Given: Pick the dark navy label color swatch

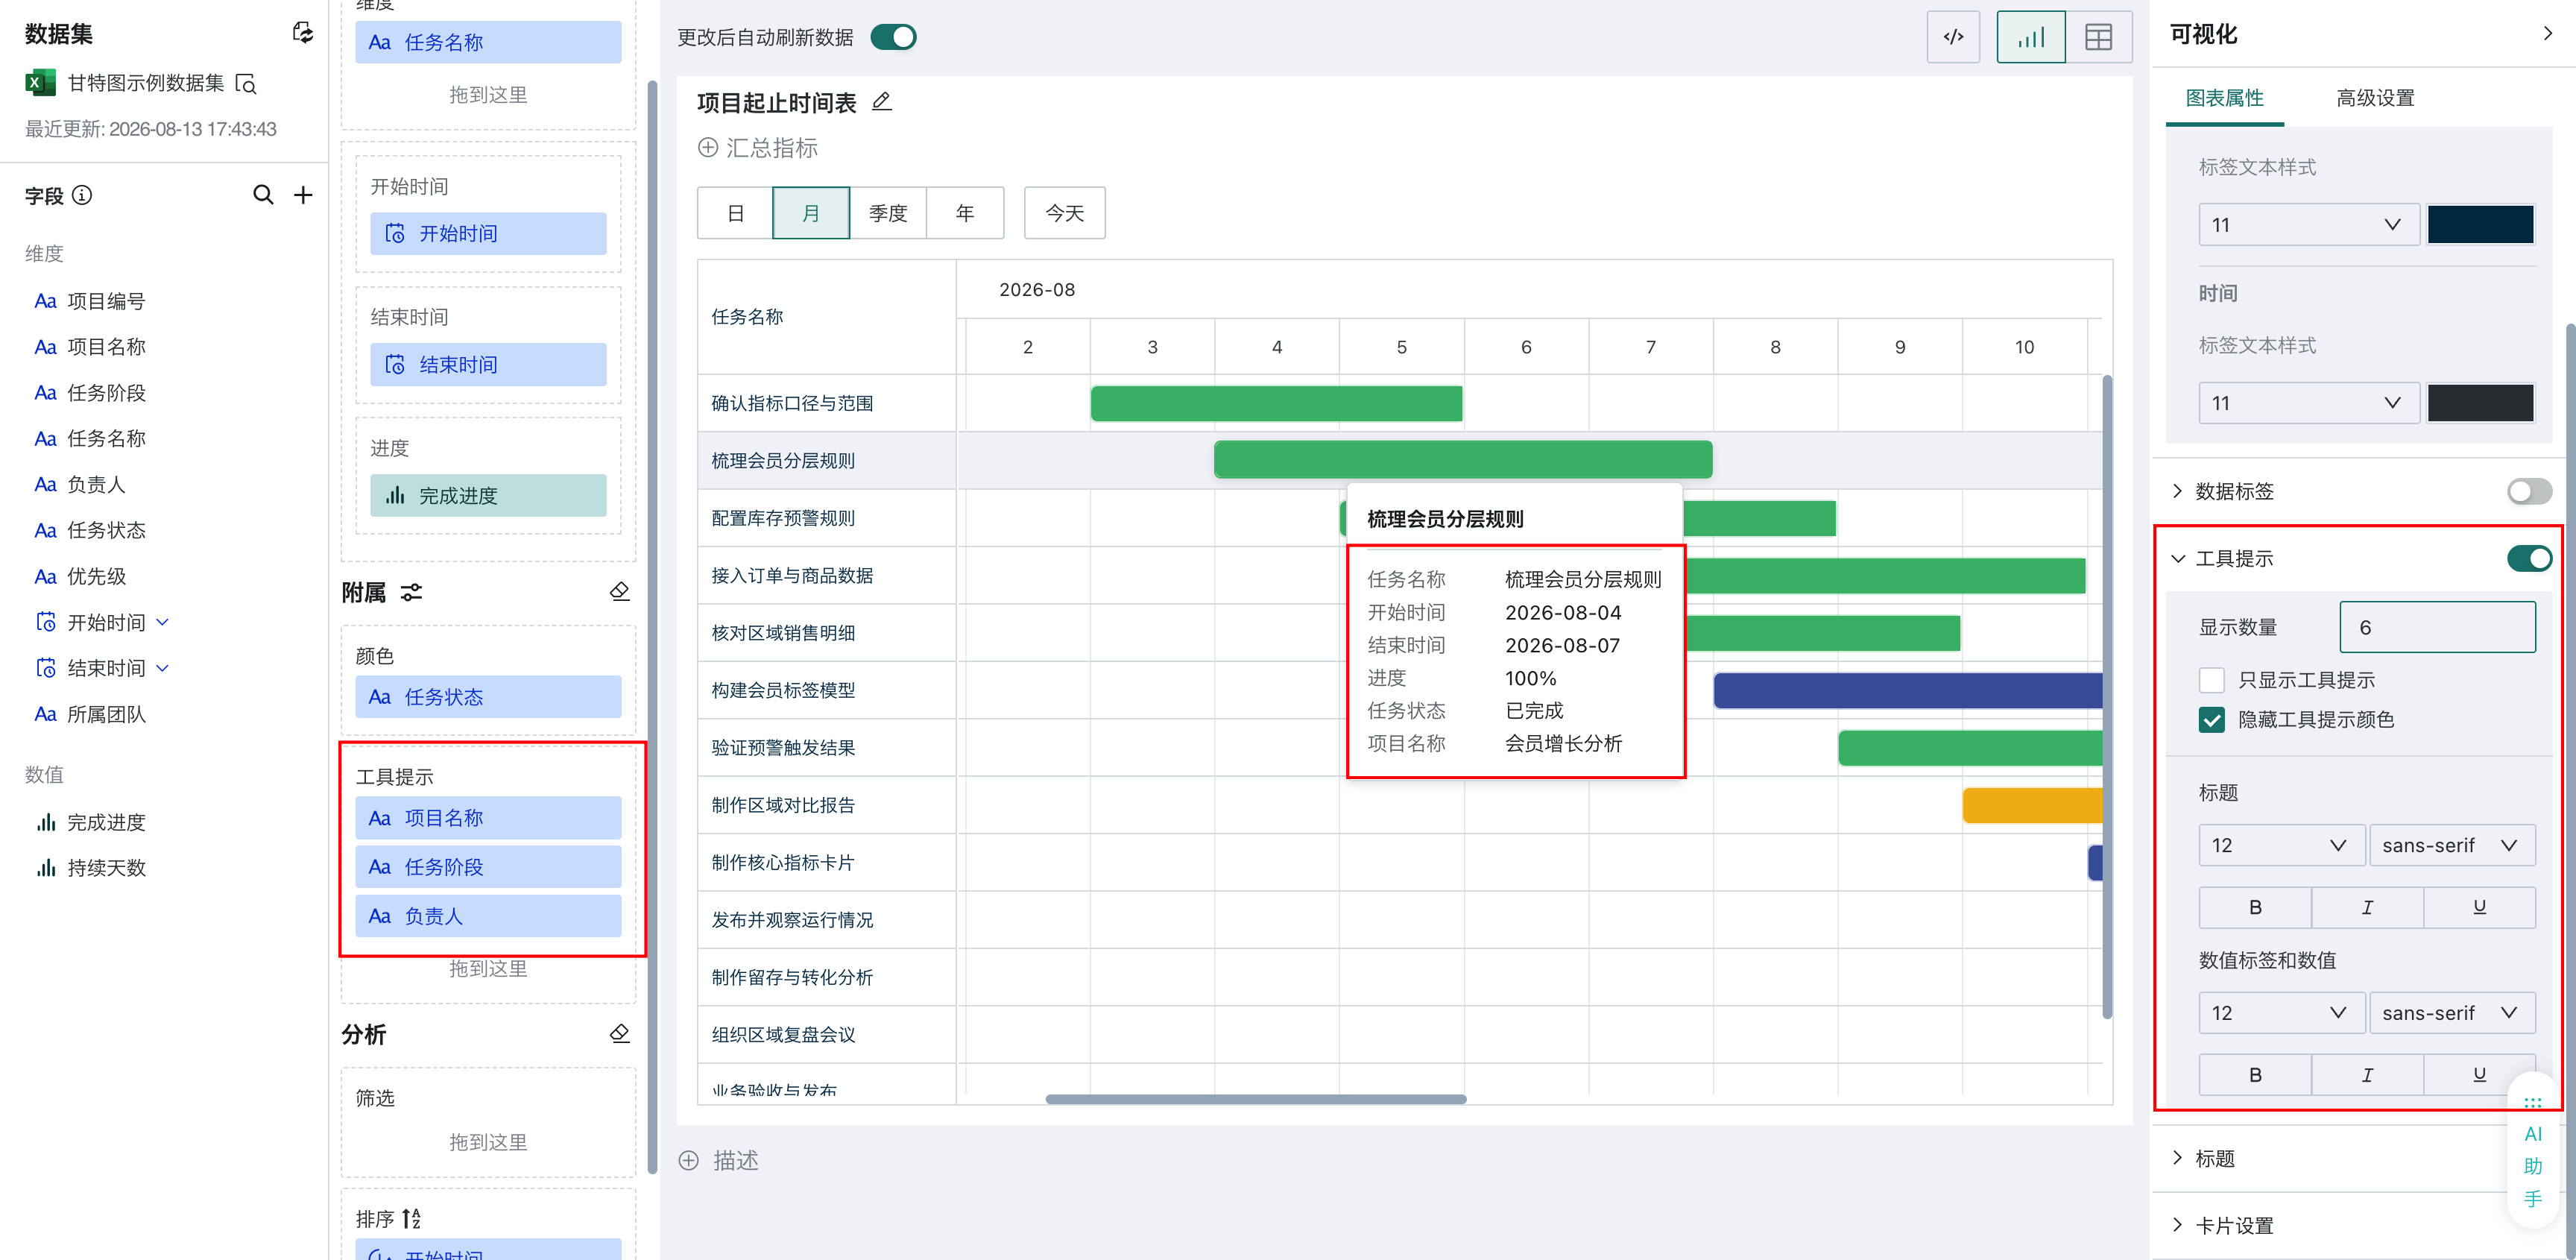Looking at the screenshot, I should pos(2480,225).
